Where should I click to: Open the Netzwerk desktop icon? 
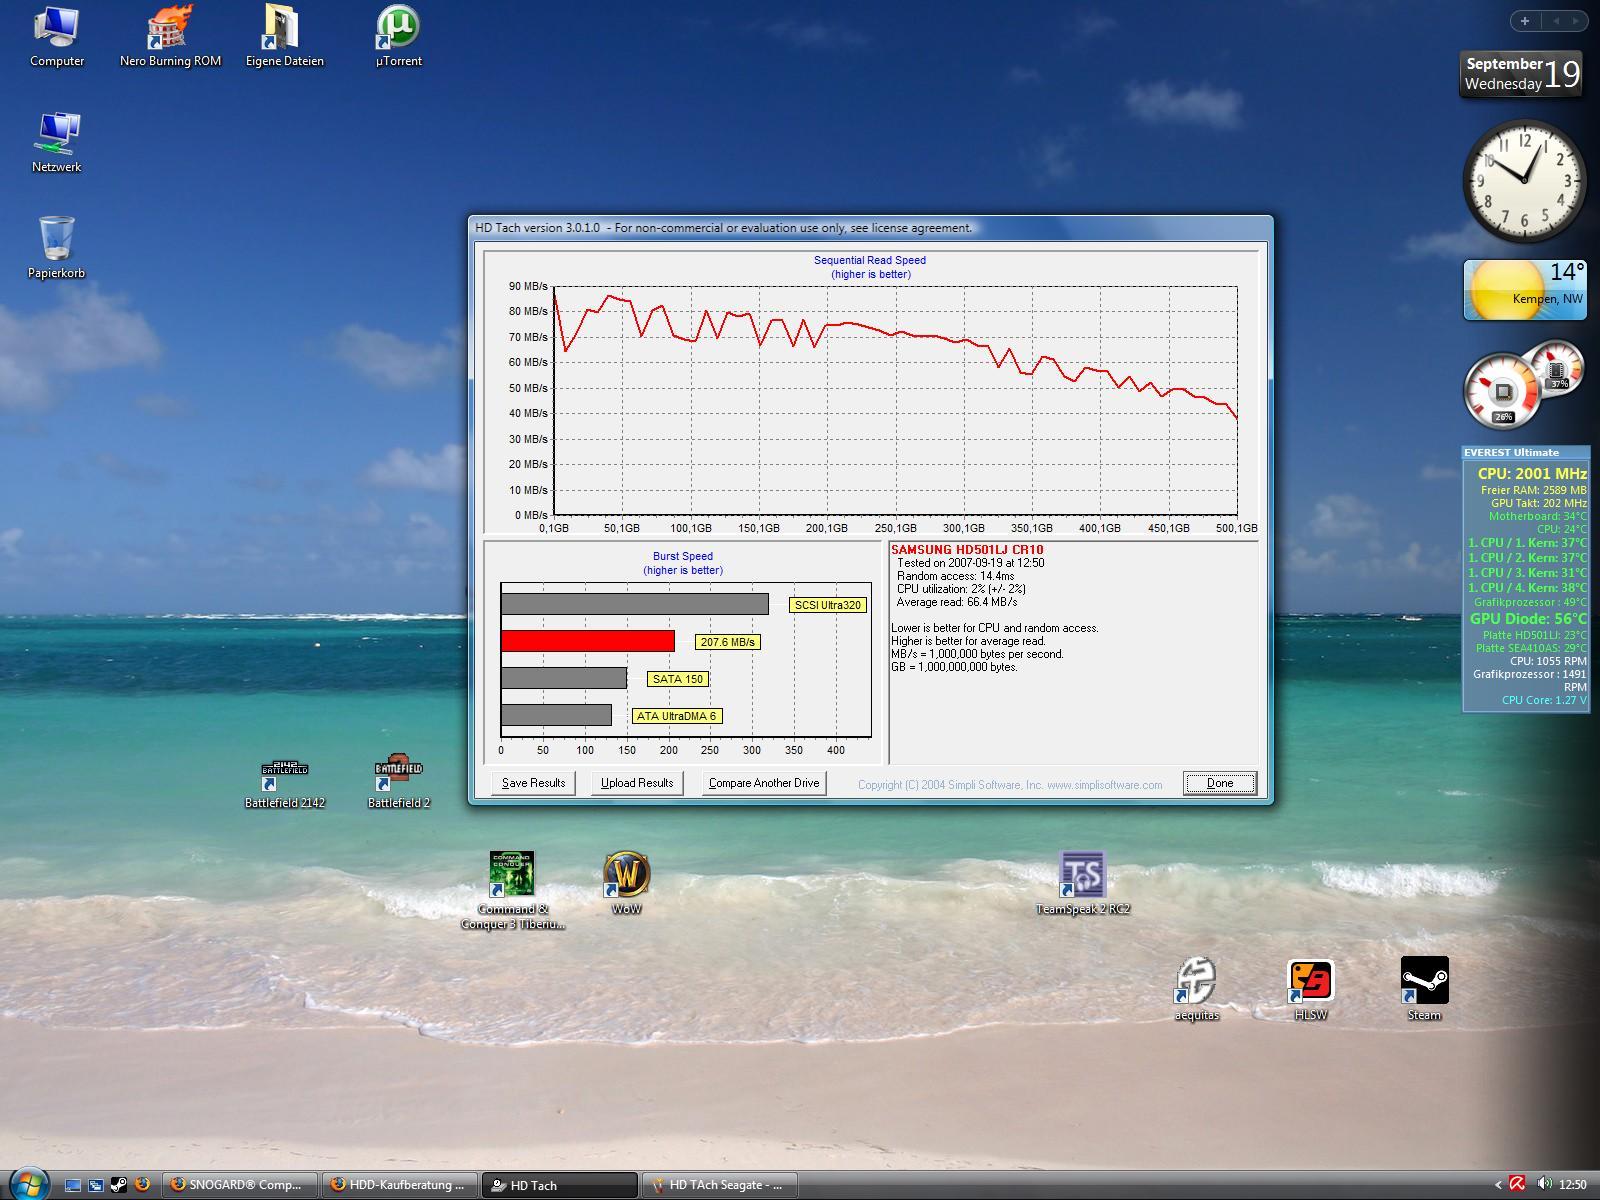pyautogui.click(x=57, y=142)
